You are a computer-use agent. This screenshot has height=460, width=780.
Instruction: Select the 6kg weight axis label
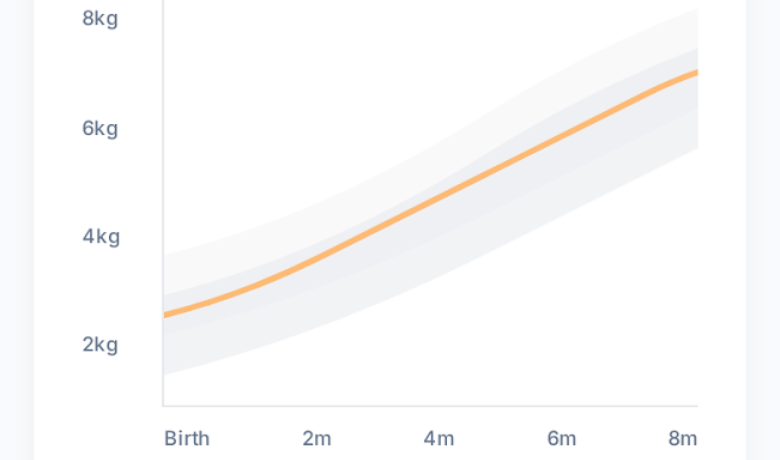[100, 128]
